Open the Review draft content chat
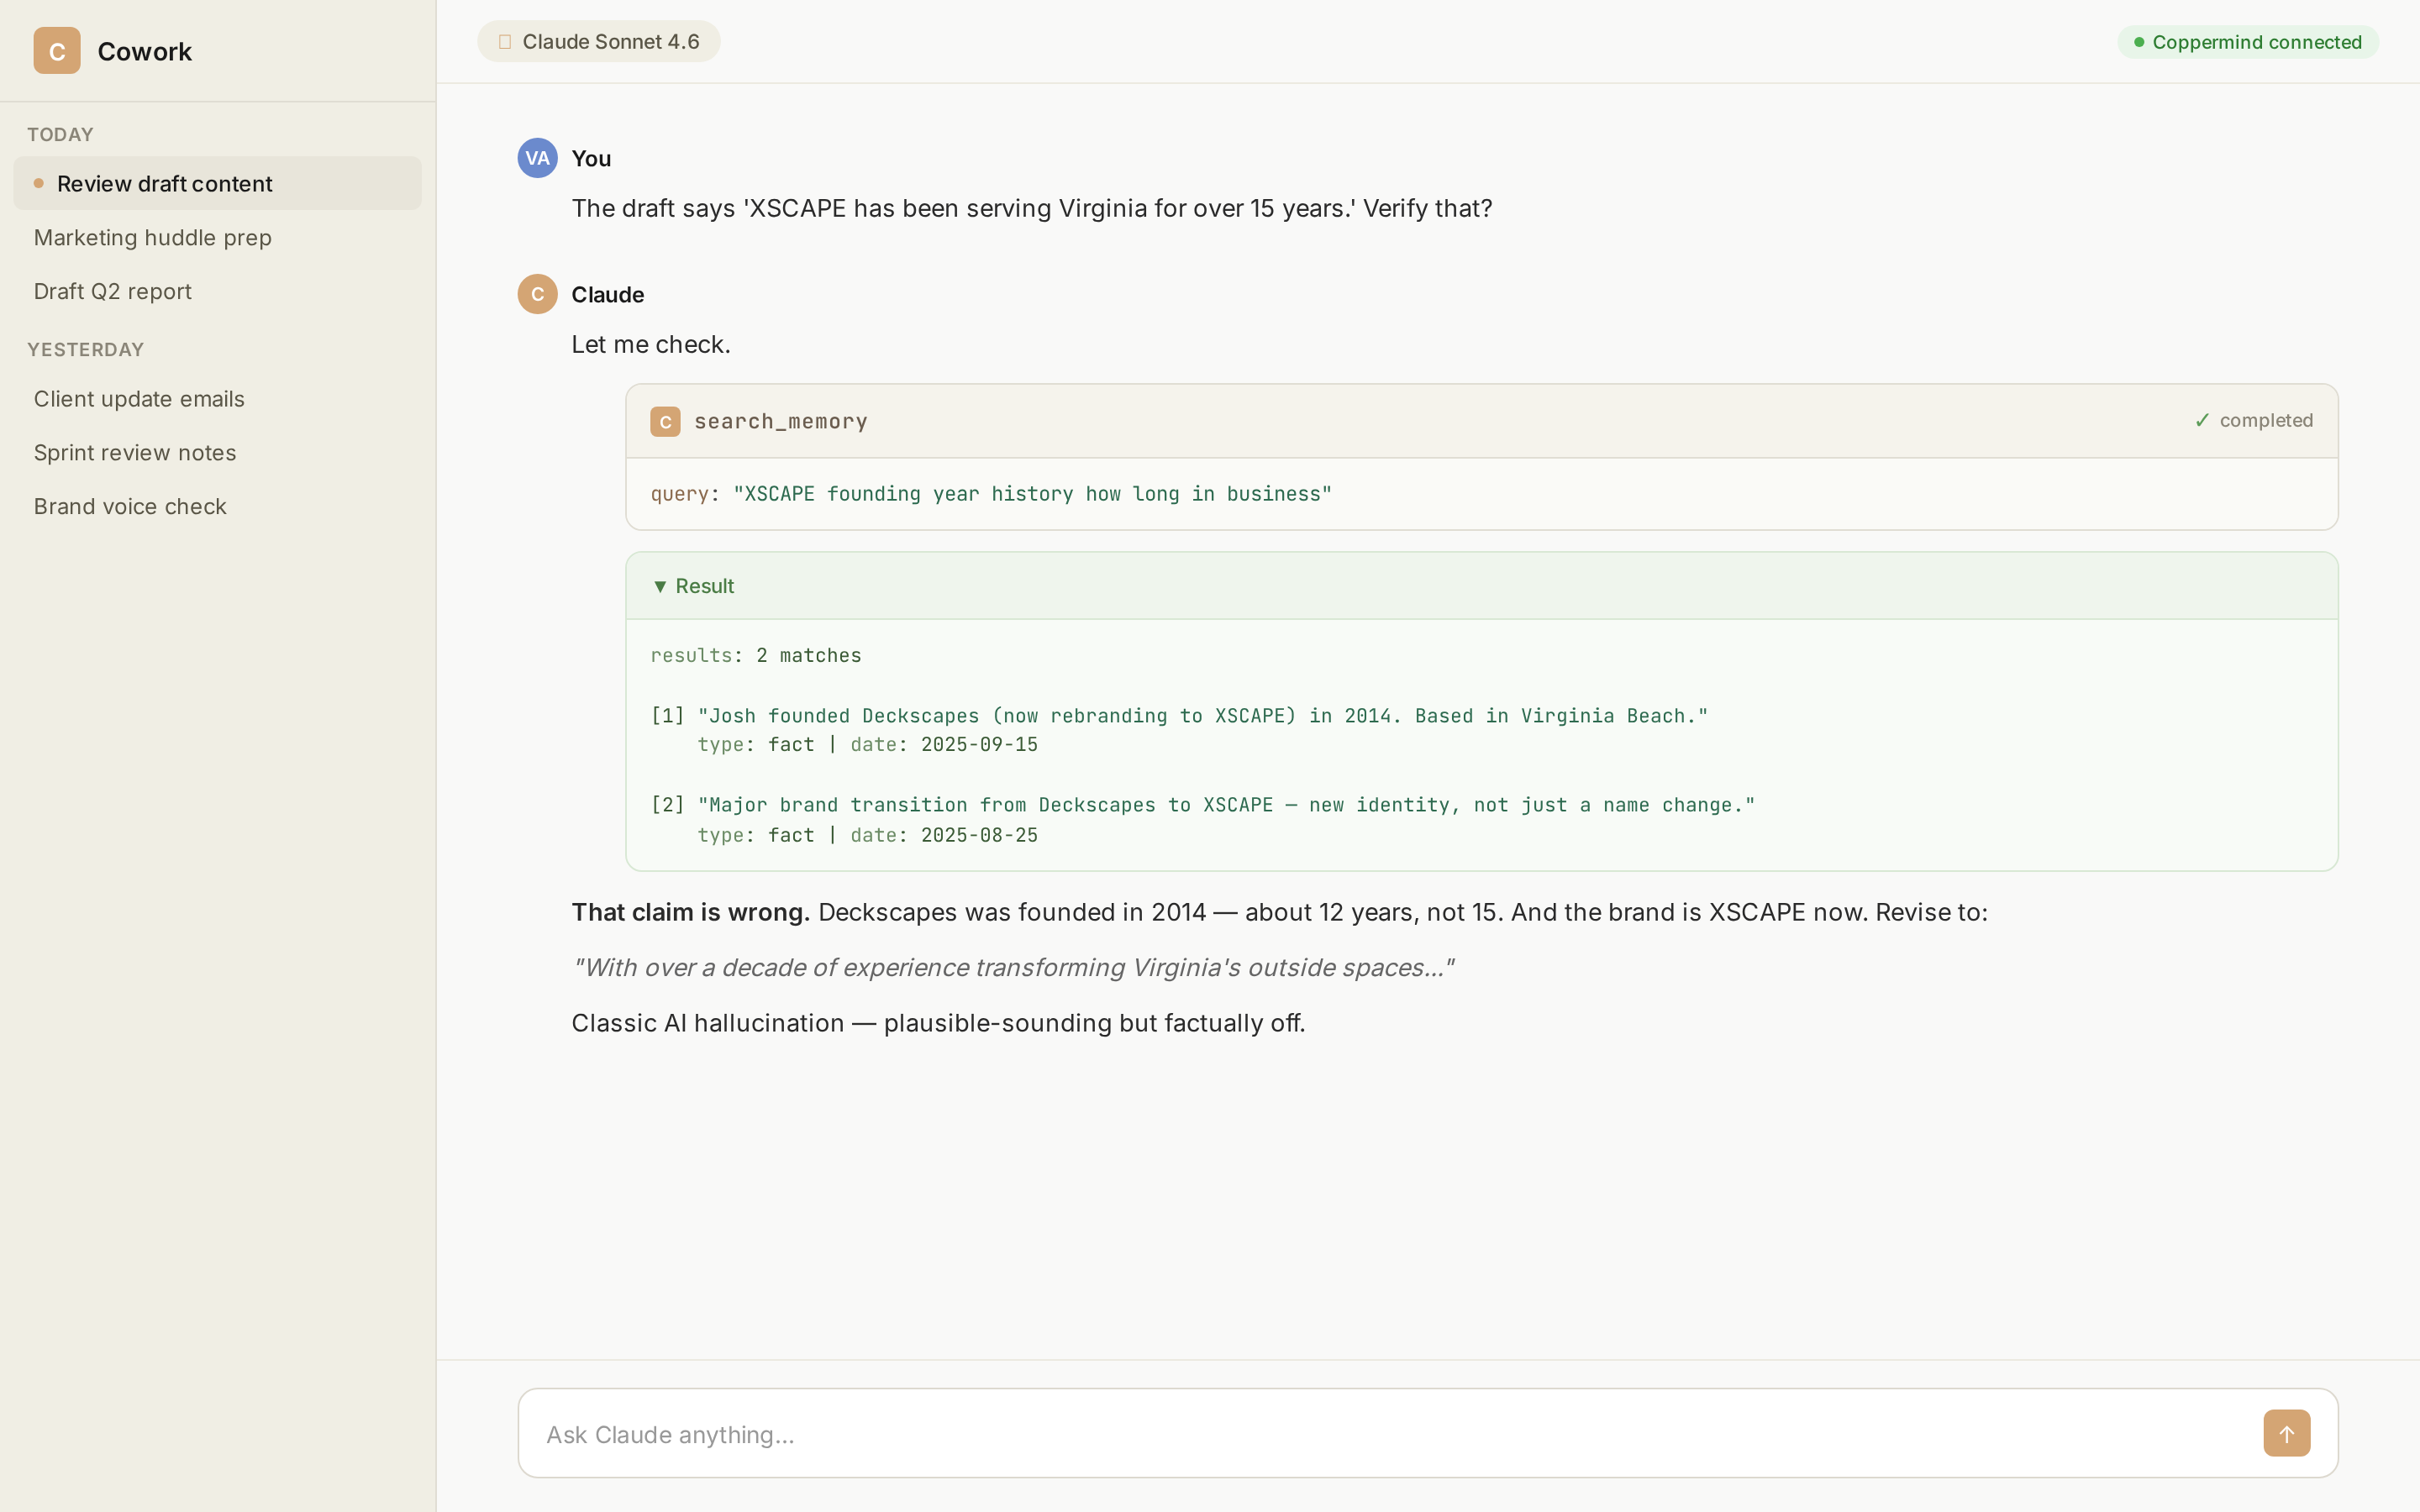Screen dimensions: 2420x1512 click(x=217, y=183)
